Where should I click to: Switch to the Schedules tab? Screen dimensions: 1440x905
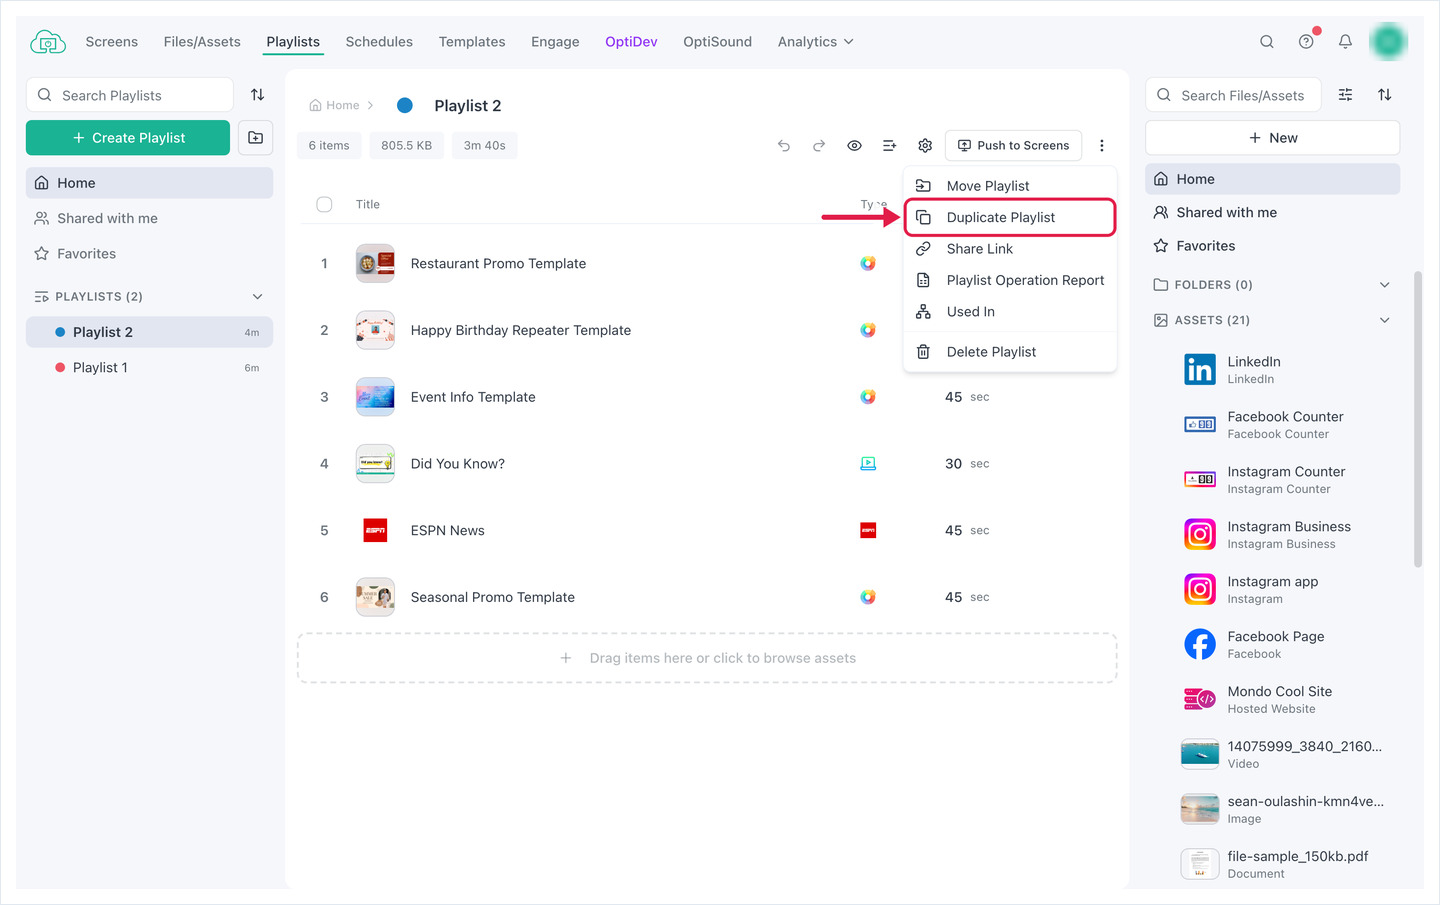(379, 42)
